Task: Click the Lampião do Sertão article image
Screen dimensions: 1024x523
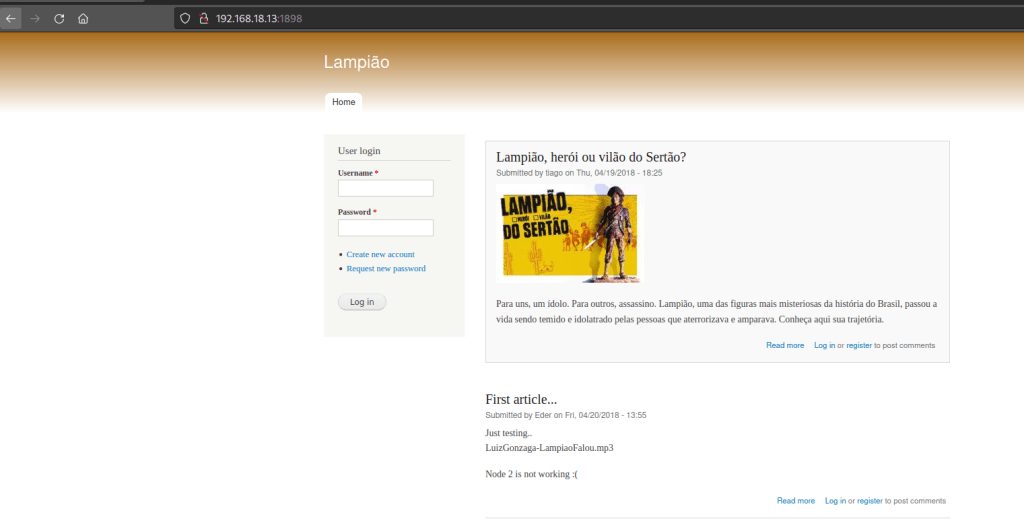Action: click(567, 233)
